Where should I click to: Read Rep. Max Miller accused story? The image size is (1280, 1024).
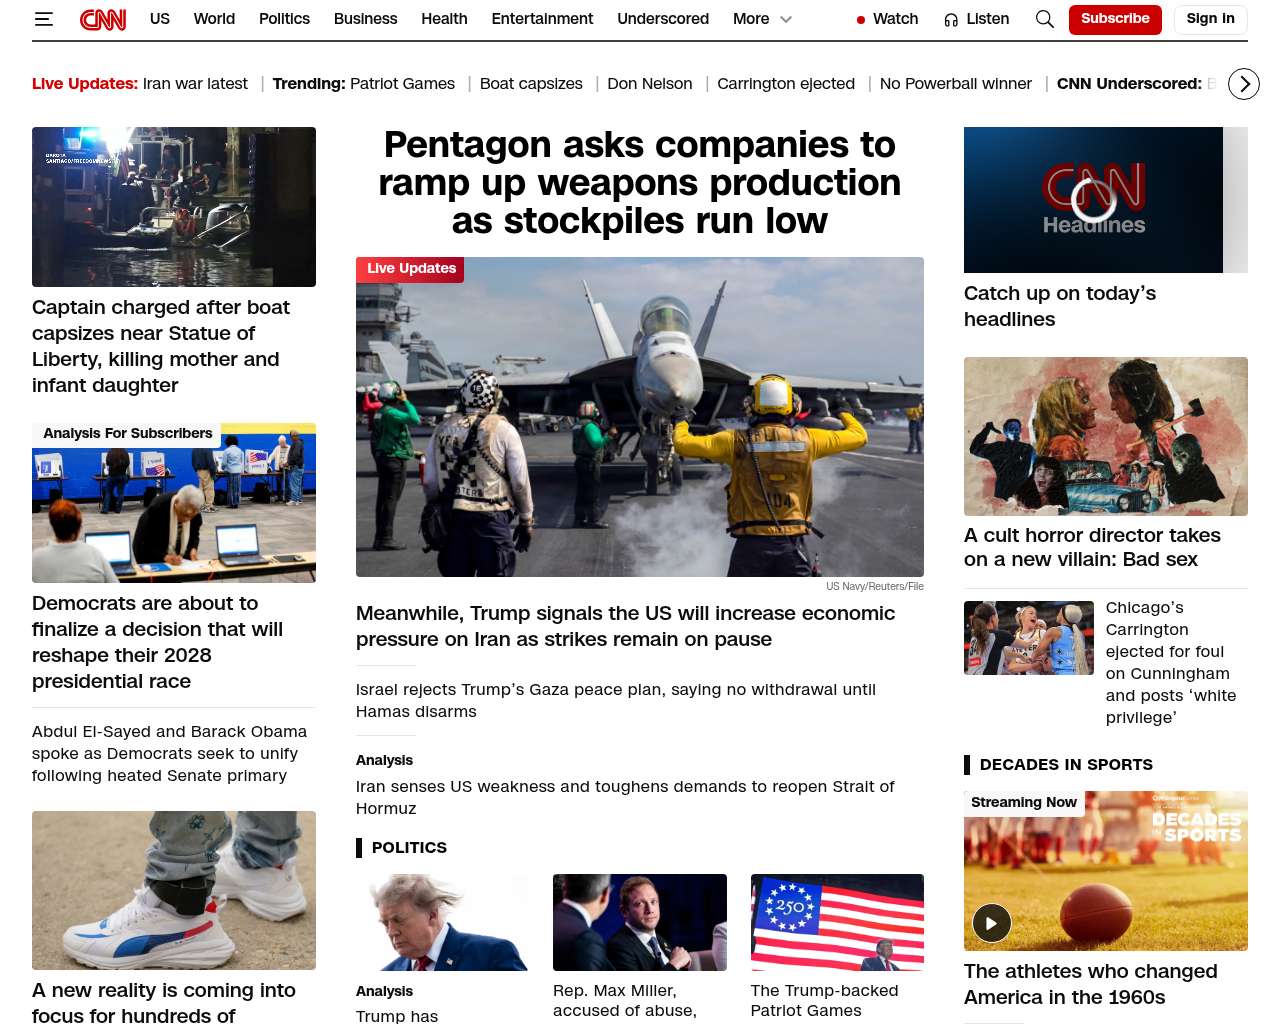(x=626, y=1000)
